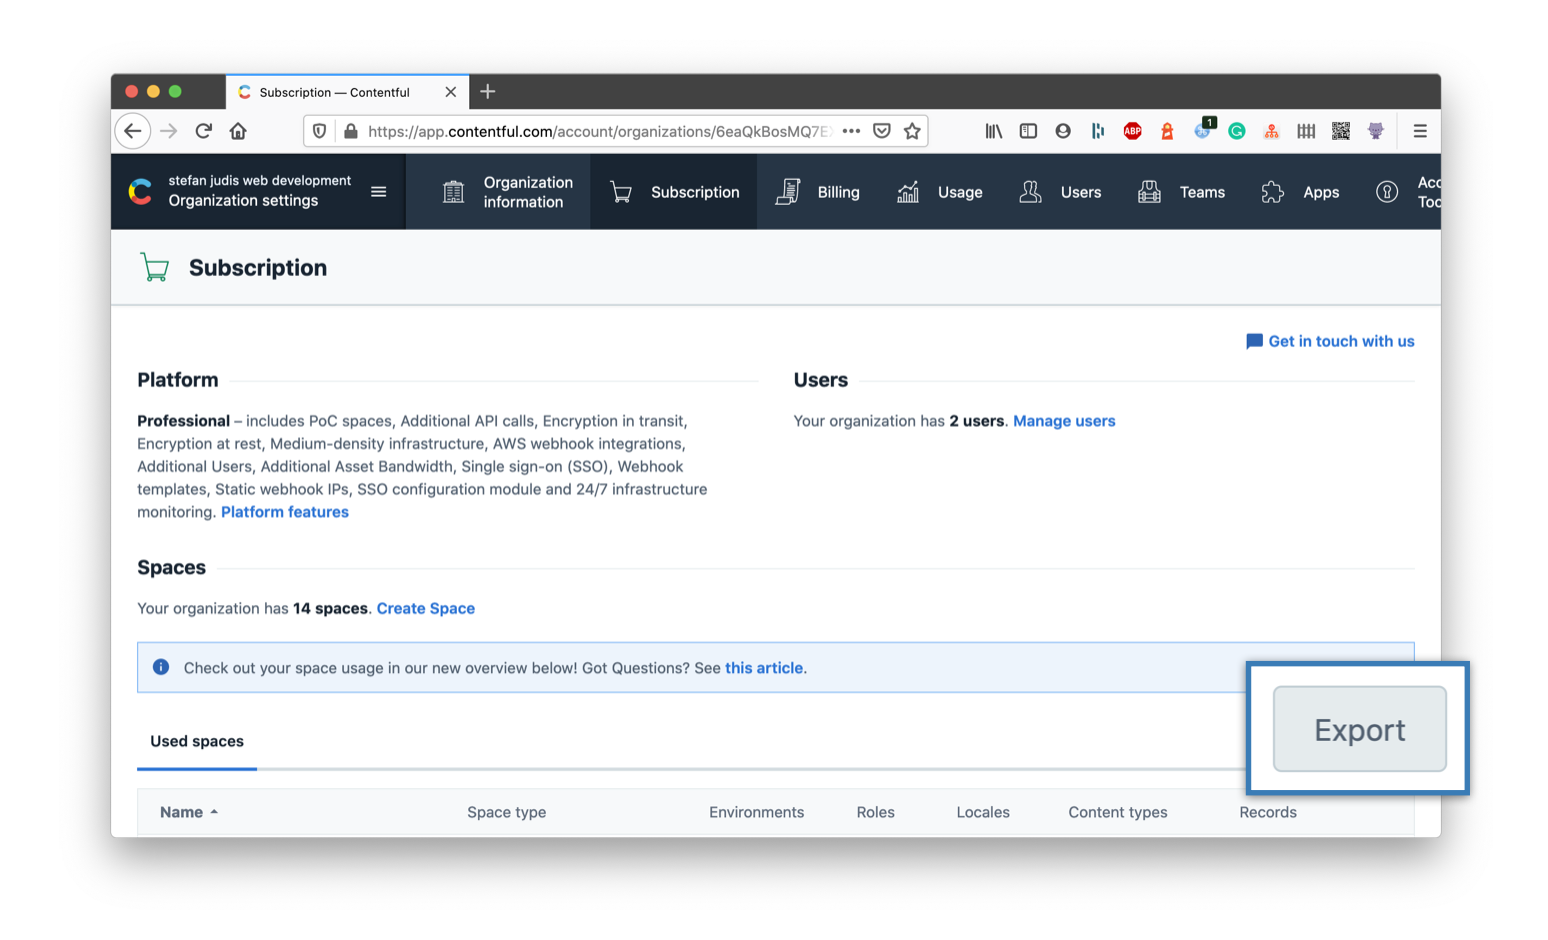Open the Subscription nav item
Image resolution: width=1548 pixels, height=940 pixels.
tap(674, 192)
